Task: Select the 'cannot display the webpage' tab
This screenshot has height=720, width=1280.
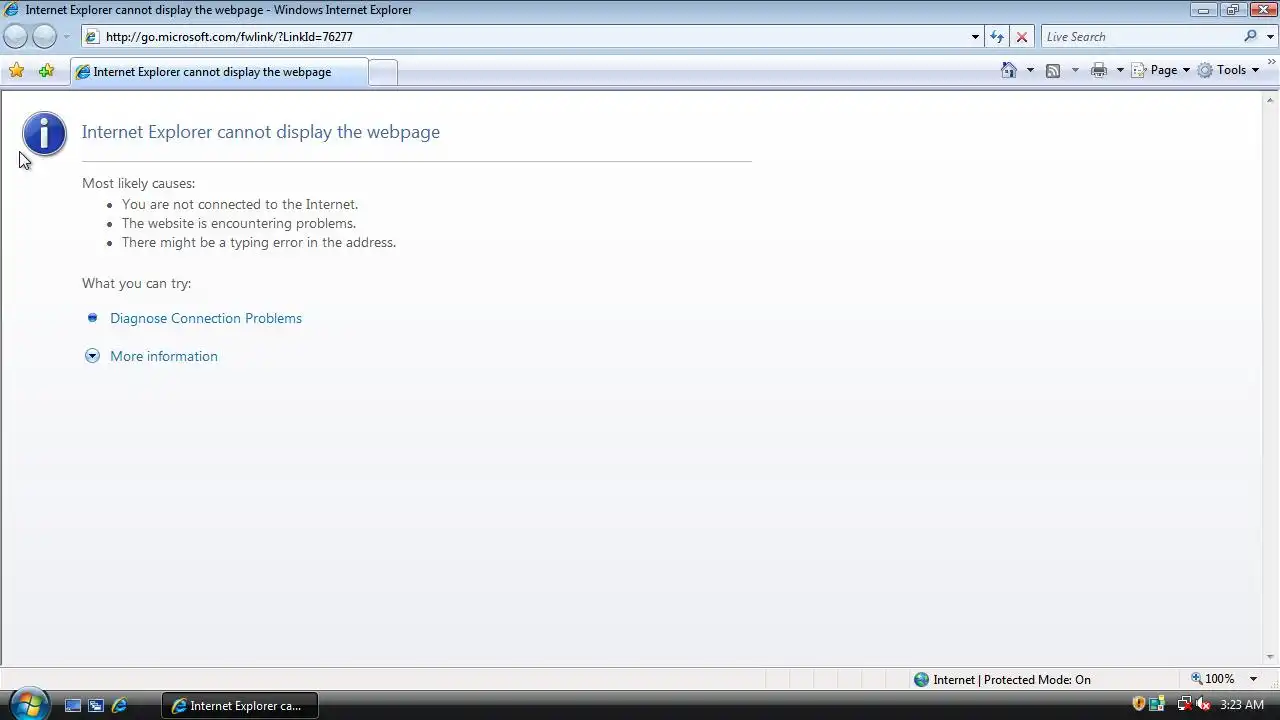Action: point(218,72)
